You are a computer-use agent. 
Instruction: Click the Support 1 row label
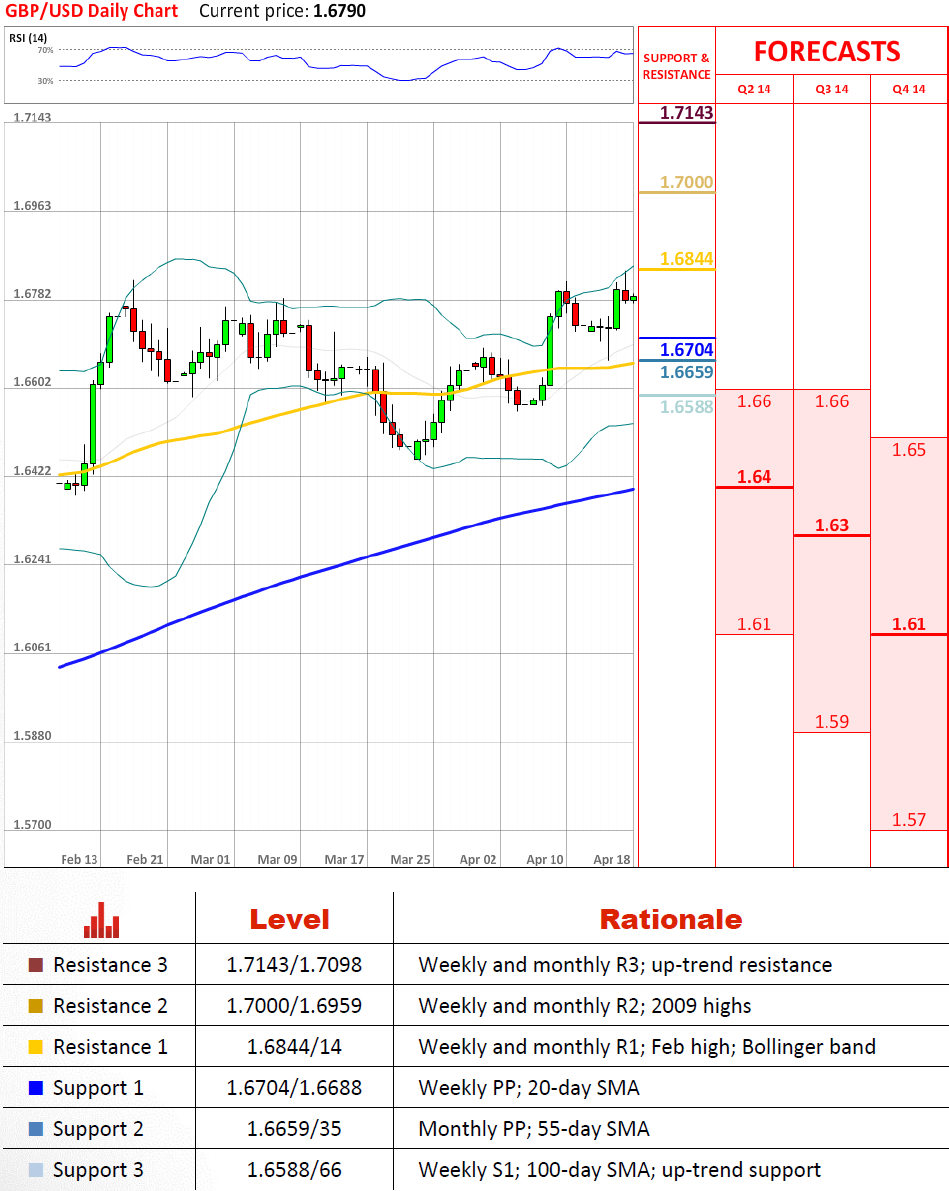tap(98, 1088)
